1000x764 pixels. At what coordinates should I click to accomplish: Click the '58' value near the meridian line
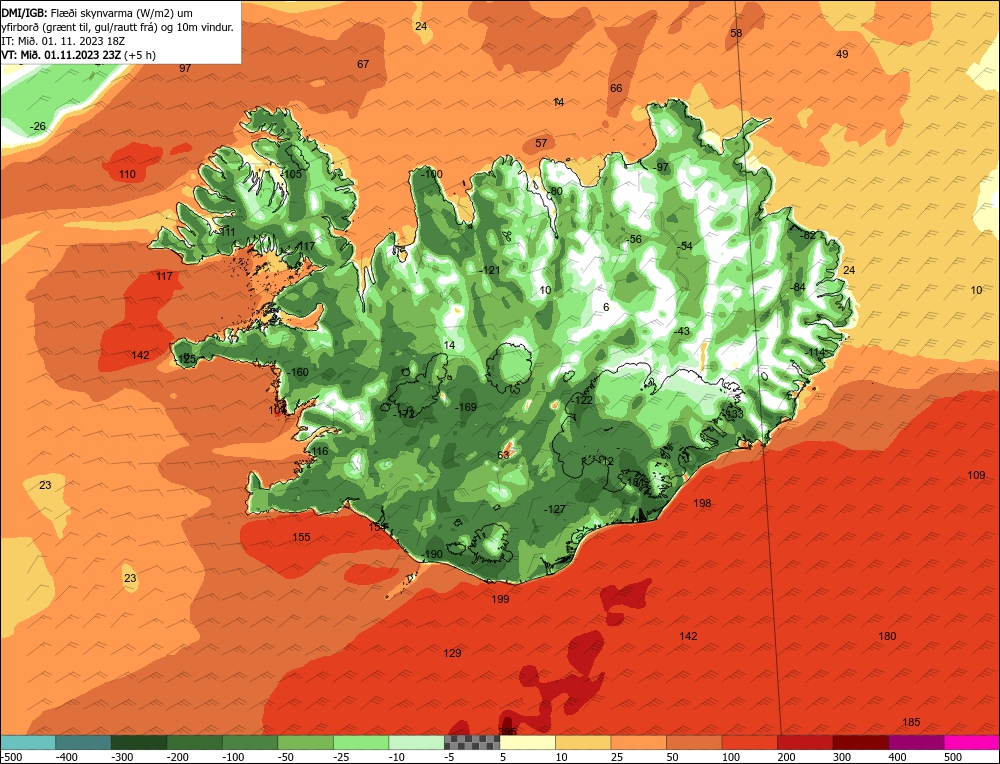point(736,33)
